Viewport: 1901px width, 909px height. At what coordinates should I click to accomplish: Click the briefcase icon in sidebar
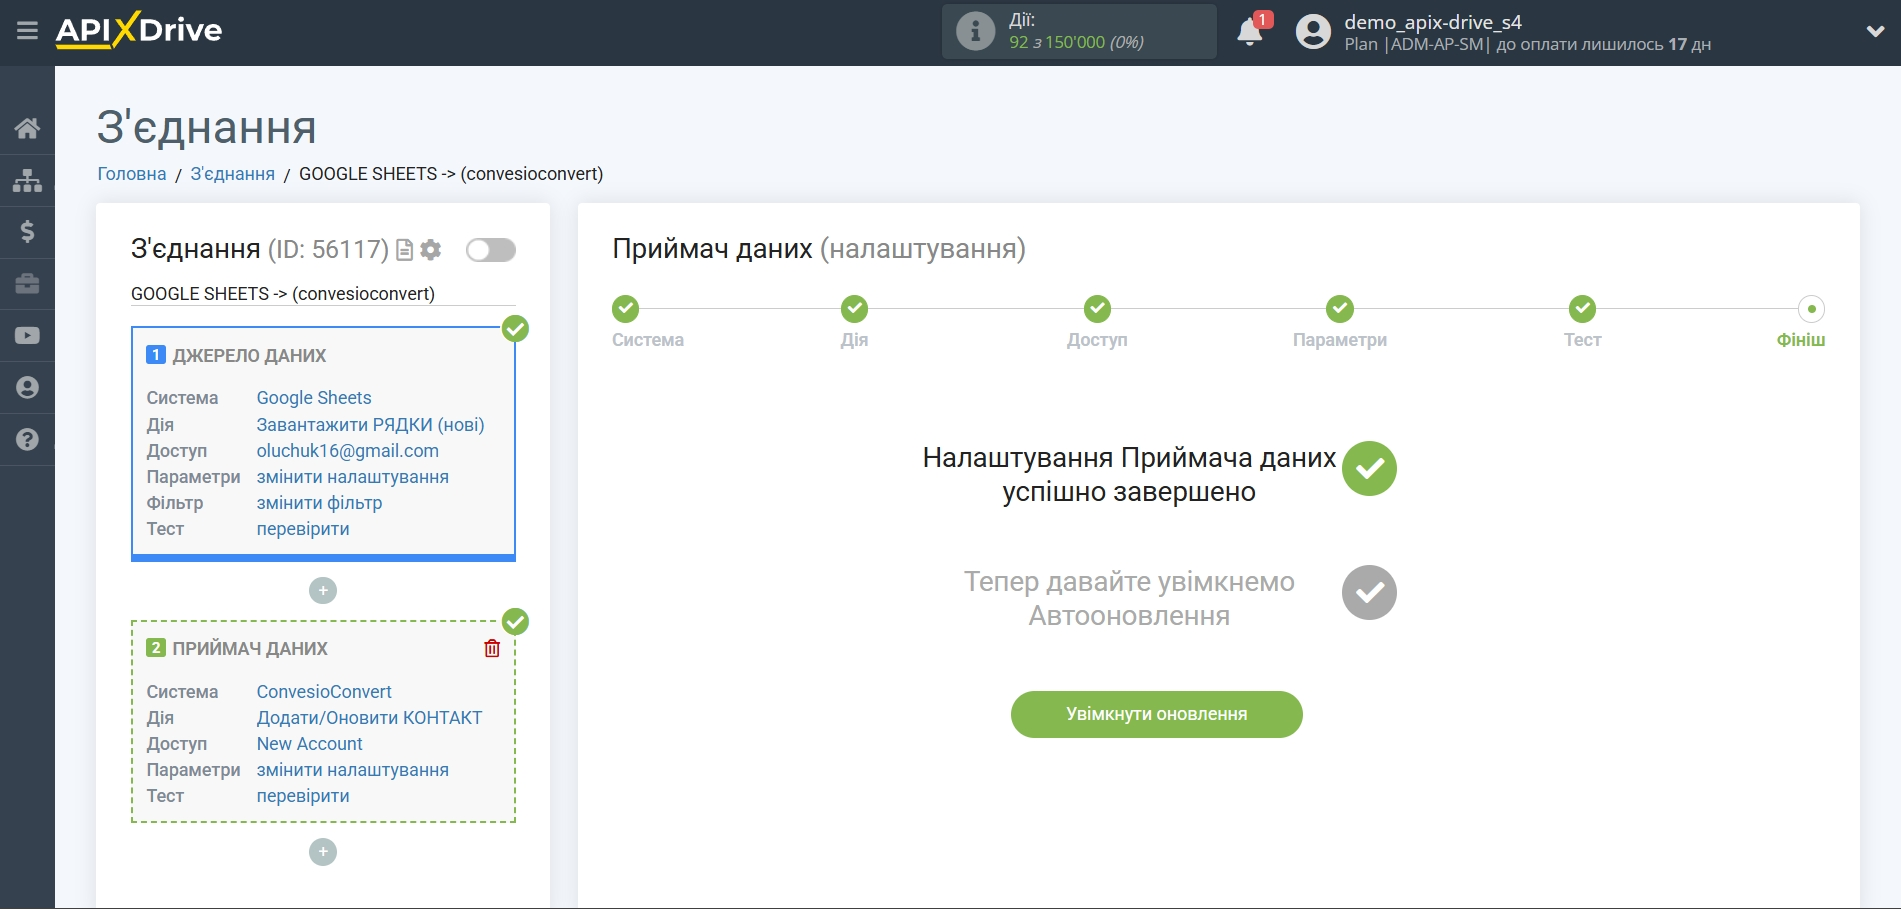(27, 284)
